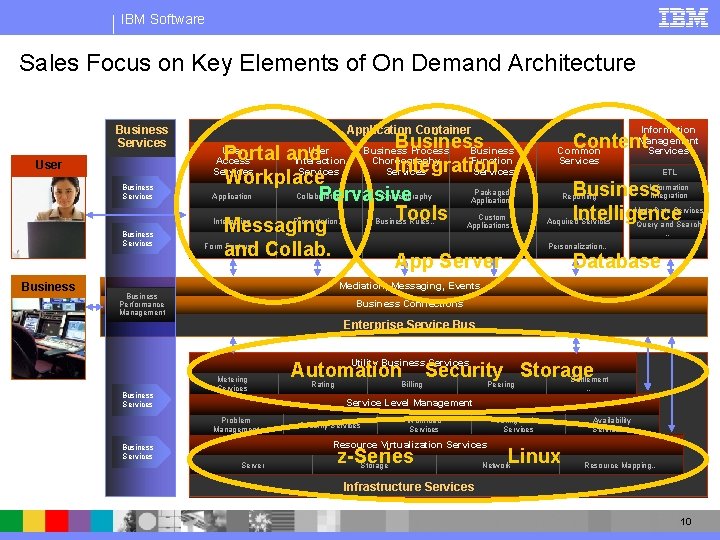Select the Custom Applications cell
Viewport: 720px width, 540px height.
pos(492,221)
